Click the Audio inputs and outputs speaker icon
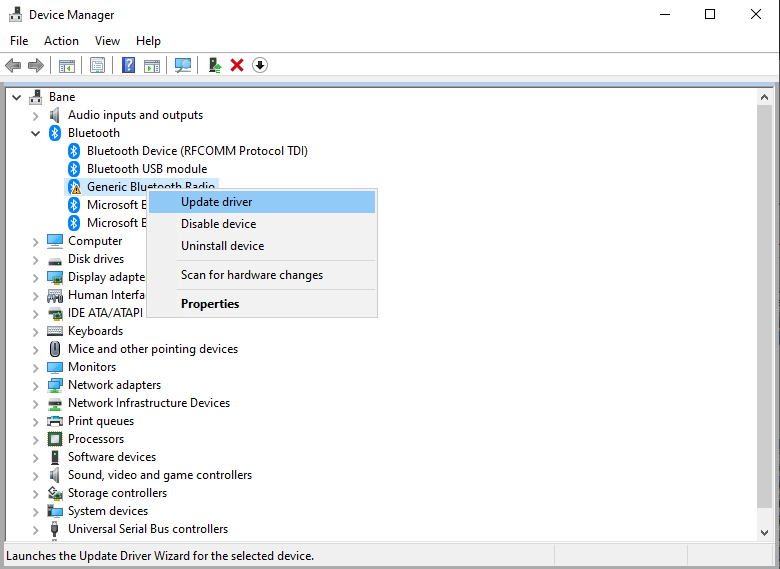The image size is (780, 569). [55, 115]
